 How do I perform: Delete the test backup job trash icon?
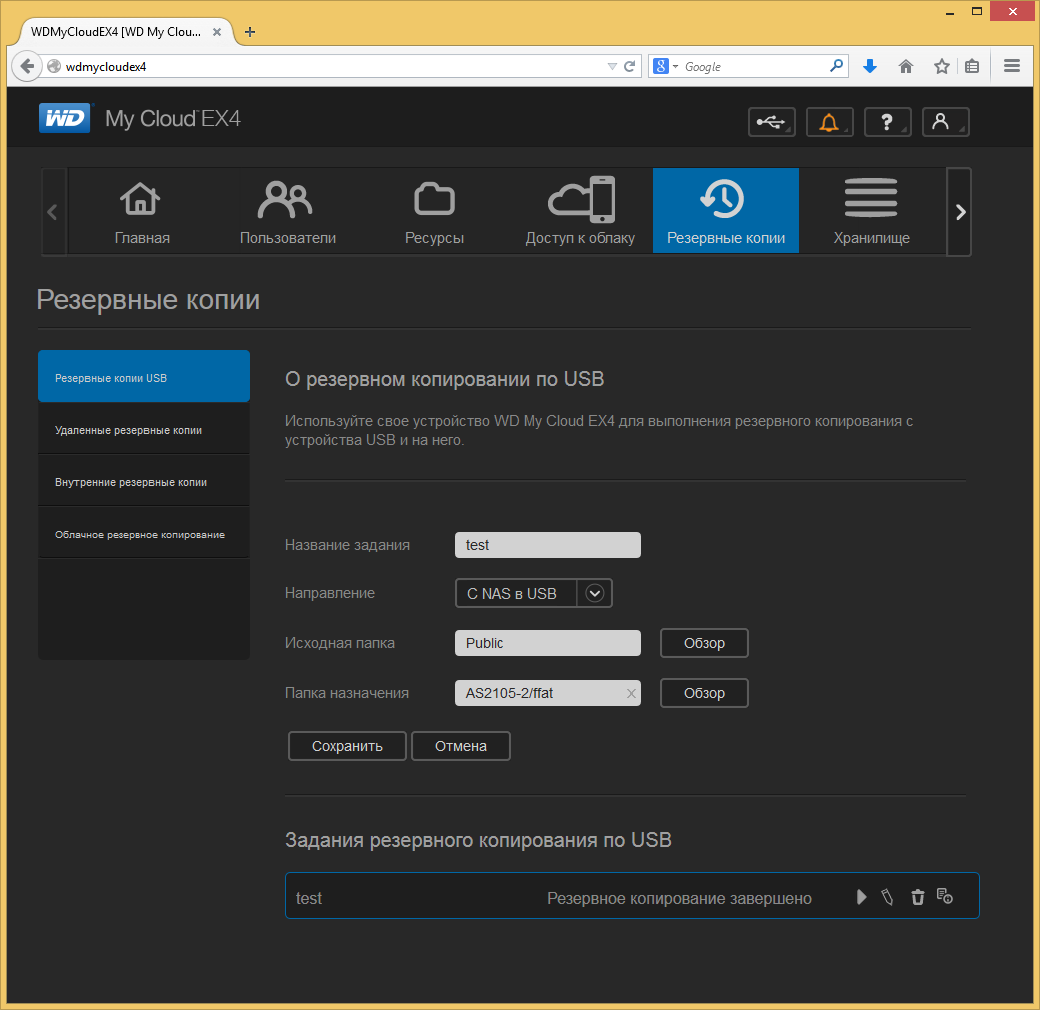coord(917,897)
